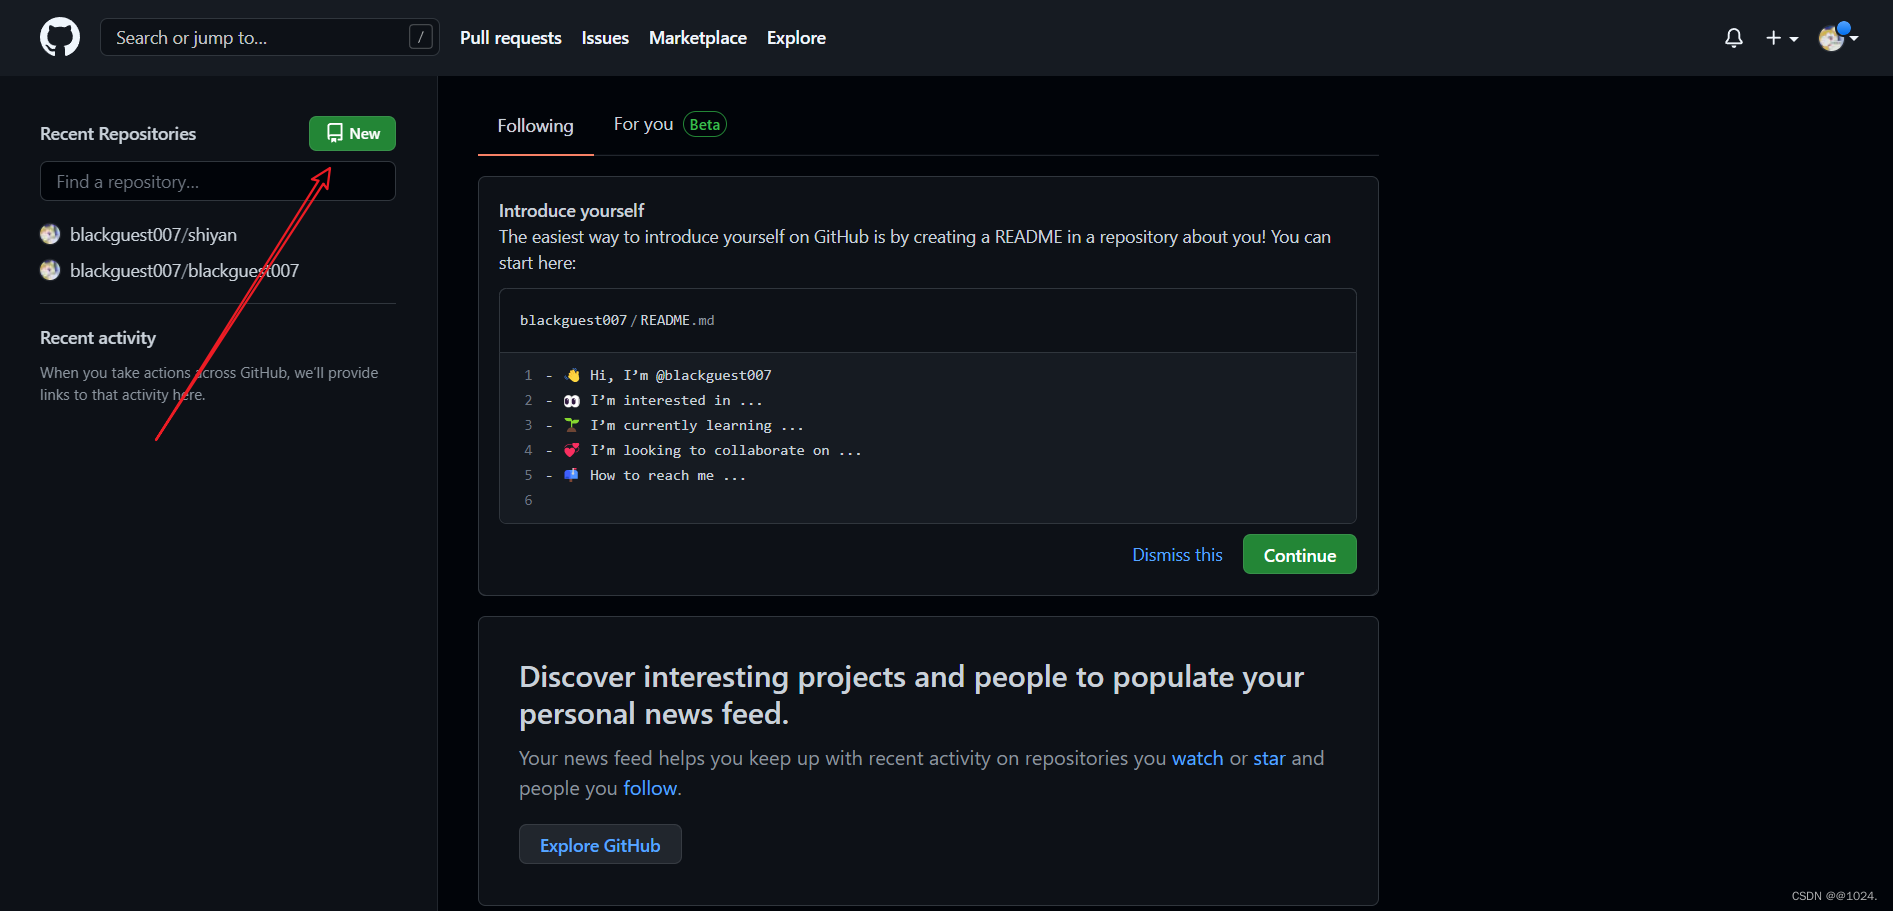Image resolution: width=1893 pixels, height=911 pixels.
Task: Follow the watch link
Action: [1197, 758]
